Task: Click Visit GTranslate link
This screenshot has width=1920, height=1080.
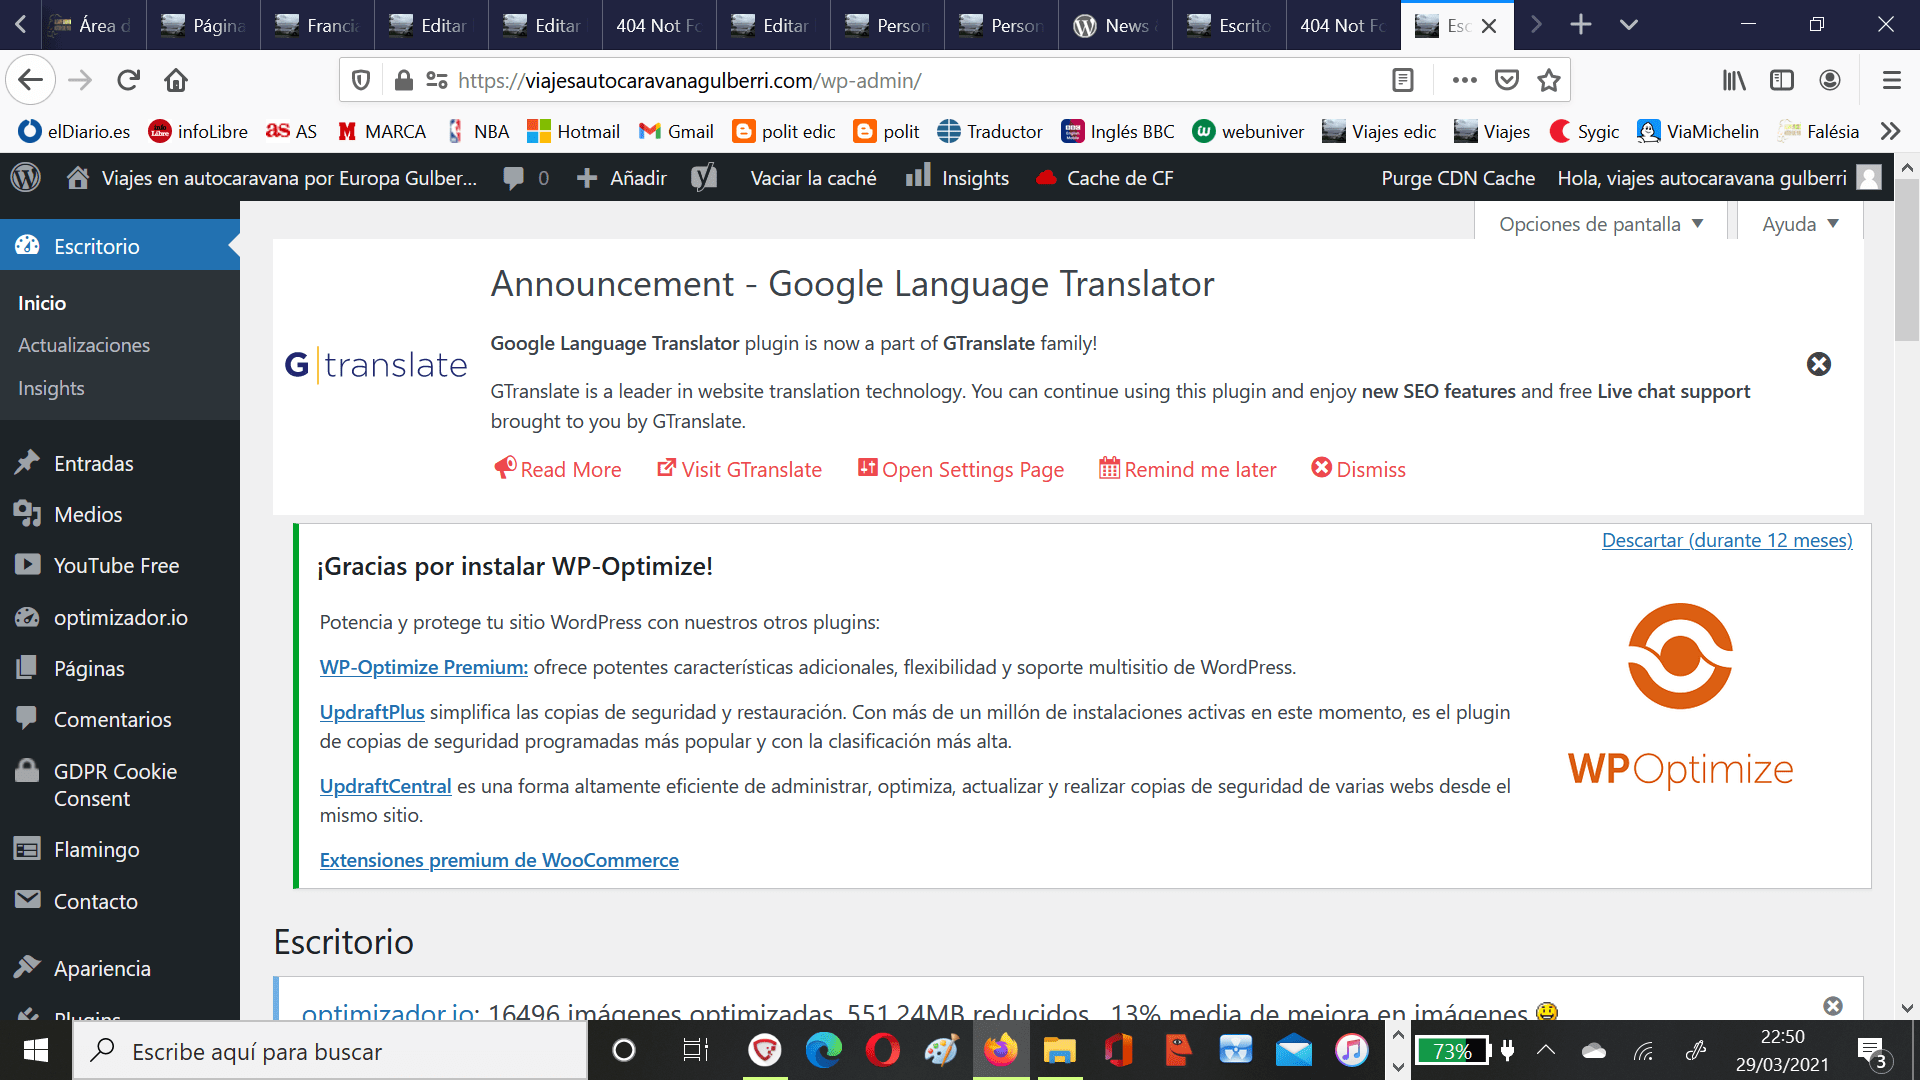Action: point(740,469)
